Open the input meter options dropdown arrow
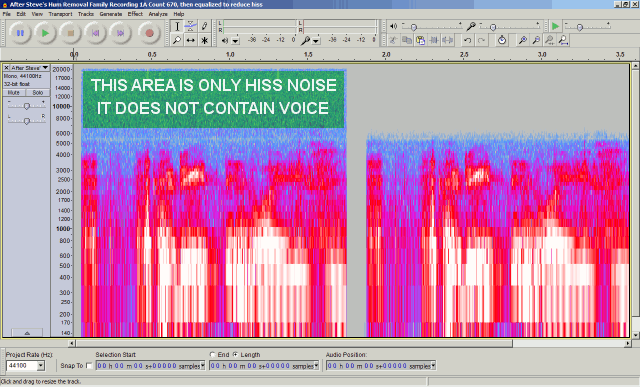 point(316,41)
